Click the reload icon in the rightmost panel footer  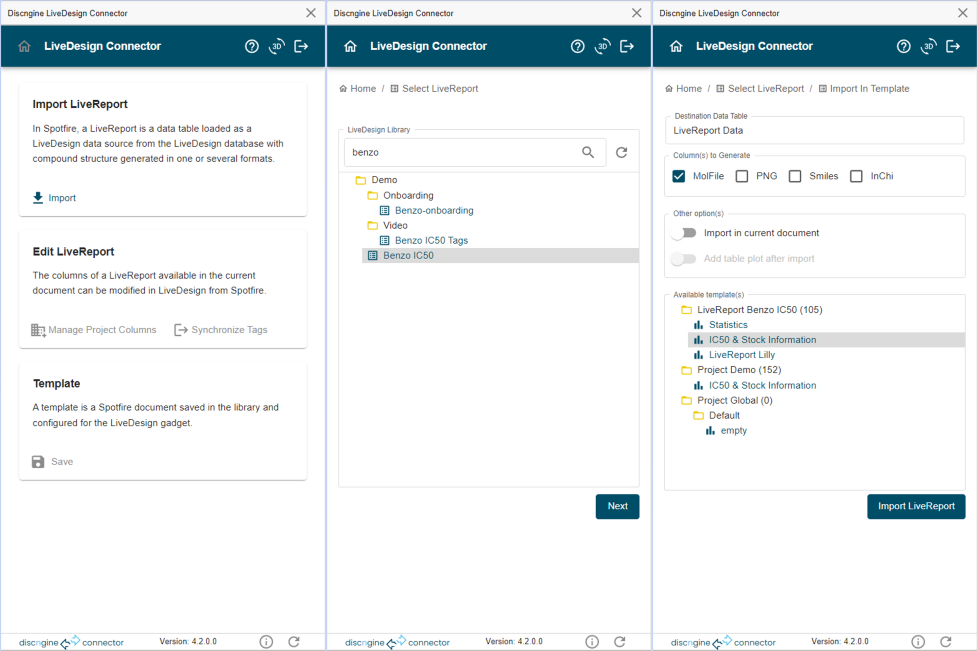point(945,642)
